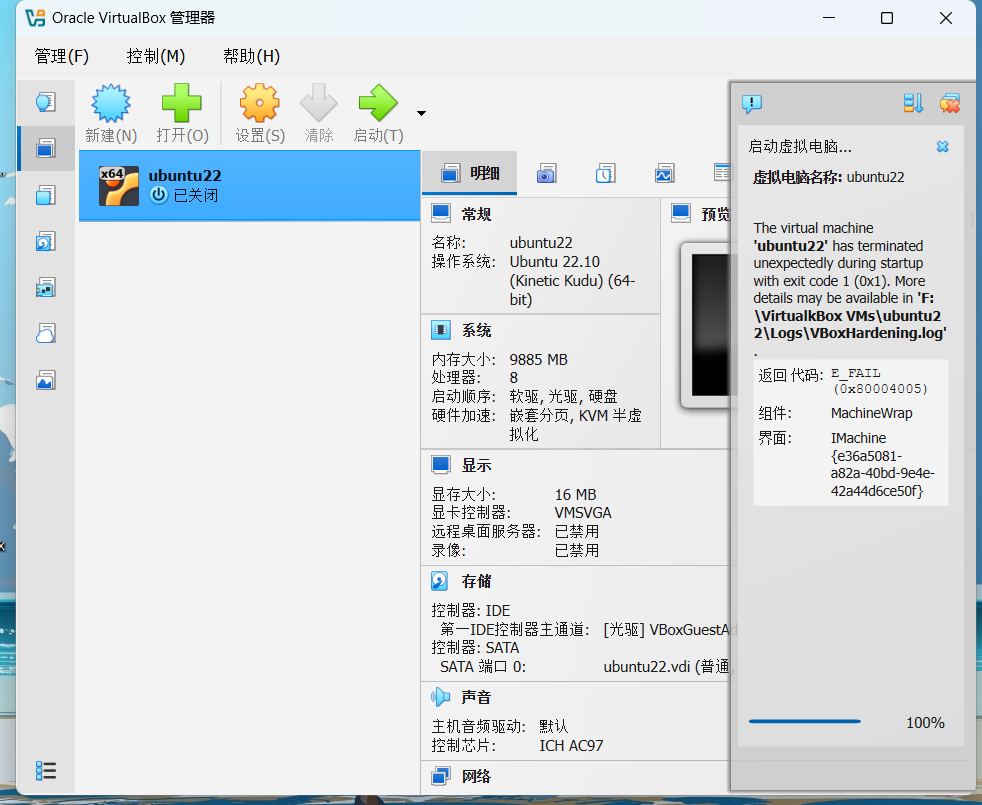
Task: Open the Media manager with disk icon
Action: pyautogui.click(x=46, y=241)
